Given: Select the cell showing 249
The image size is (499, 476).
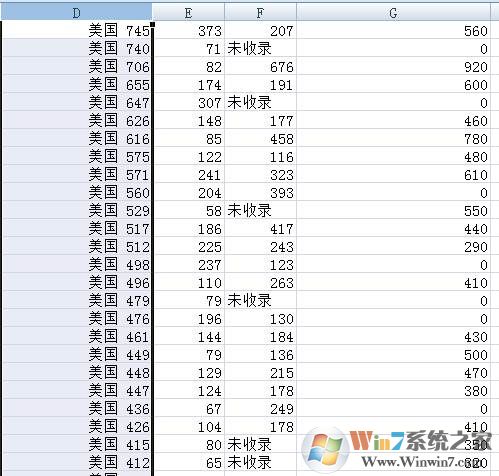Looking at the screenshot, I should click(260, 408).
